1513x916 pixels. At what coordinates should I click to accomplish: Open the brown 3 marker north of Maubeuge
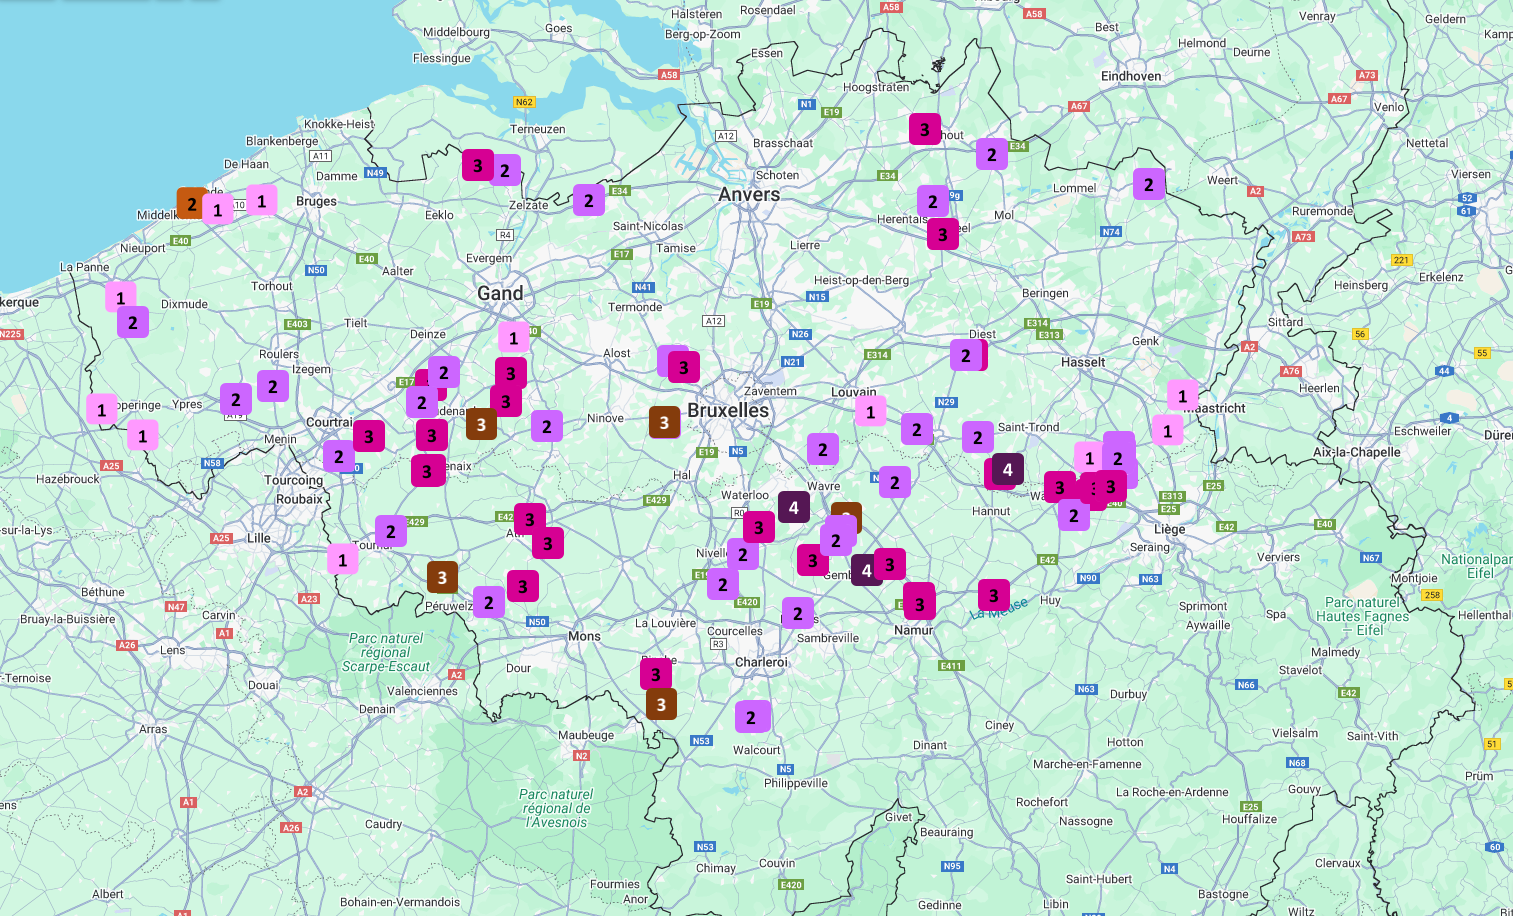pyautogui.click(x=661, y=704)
